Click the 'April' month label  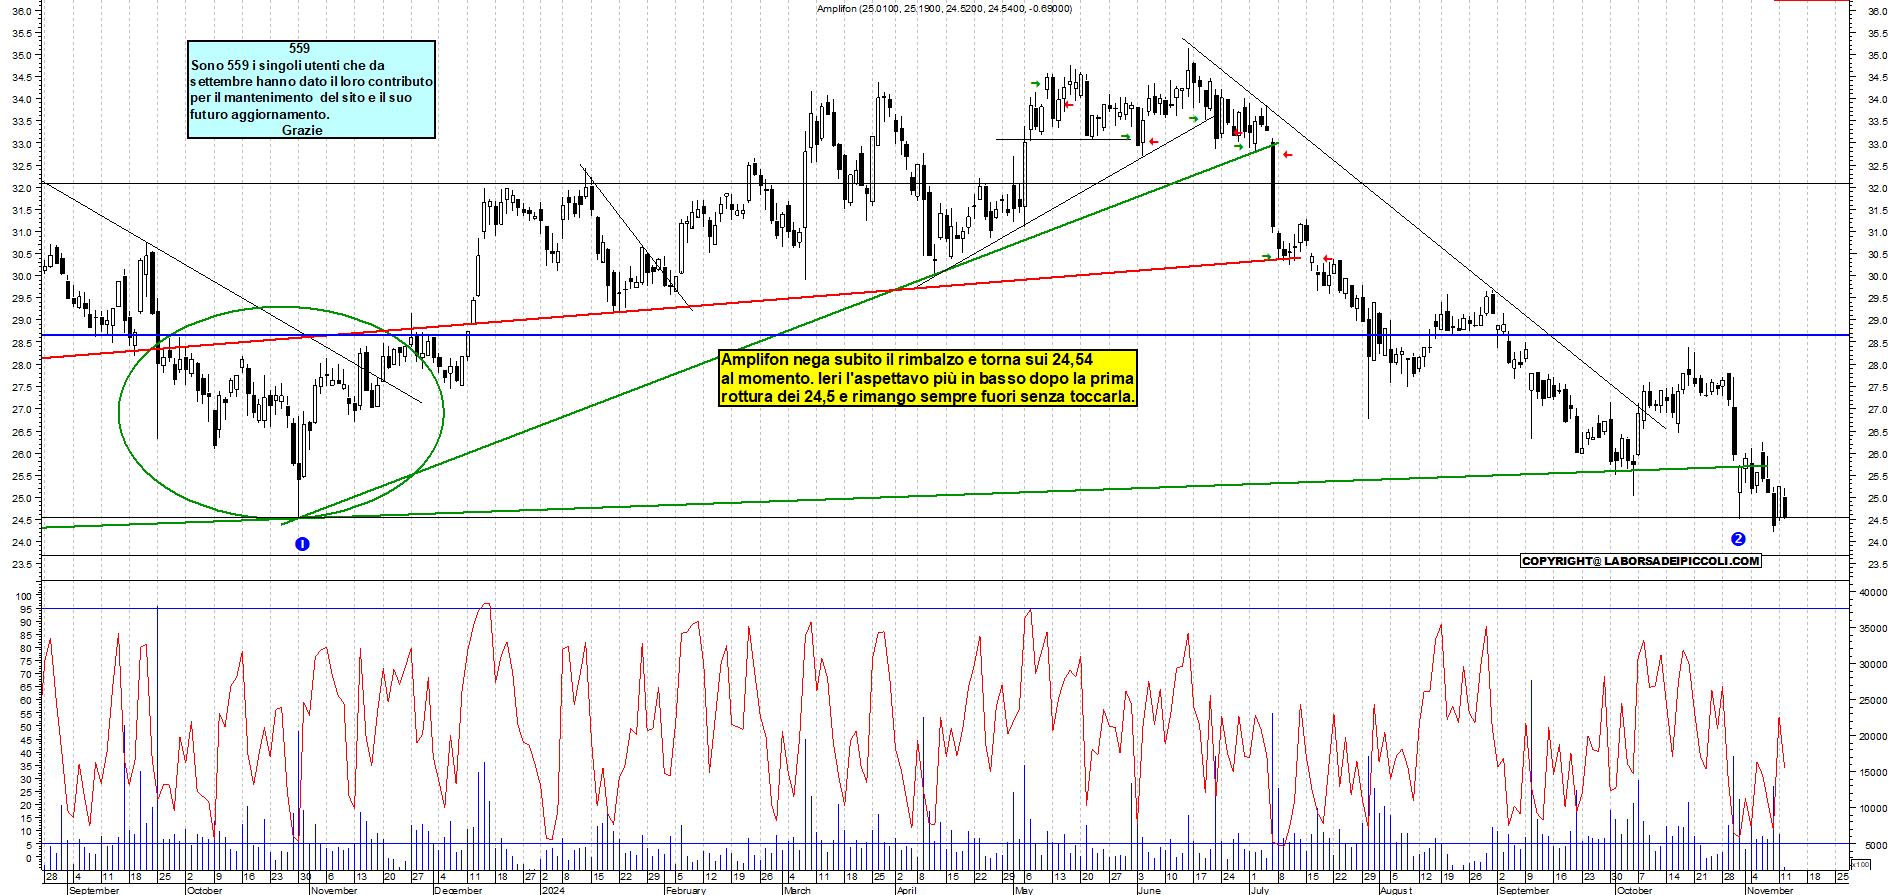[x=906, y=890]
